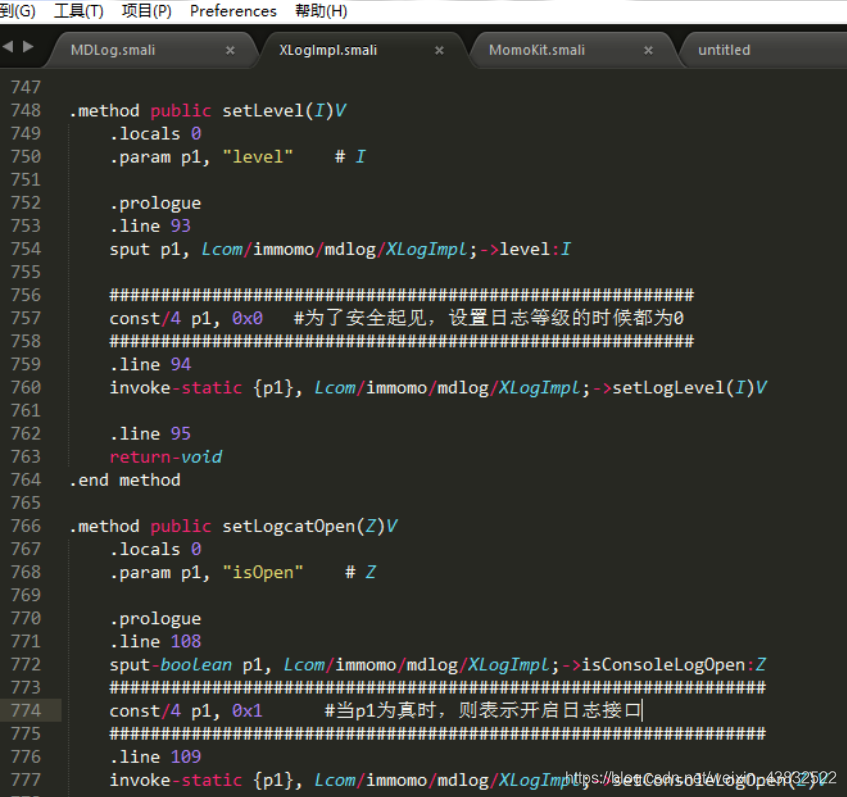The image size is (847, 797).
Task: Click isConsoleLogOpen:Z on line 772
Action: [x=674, y=665]
